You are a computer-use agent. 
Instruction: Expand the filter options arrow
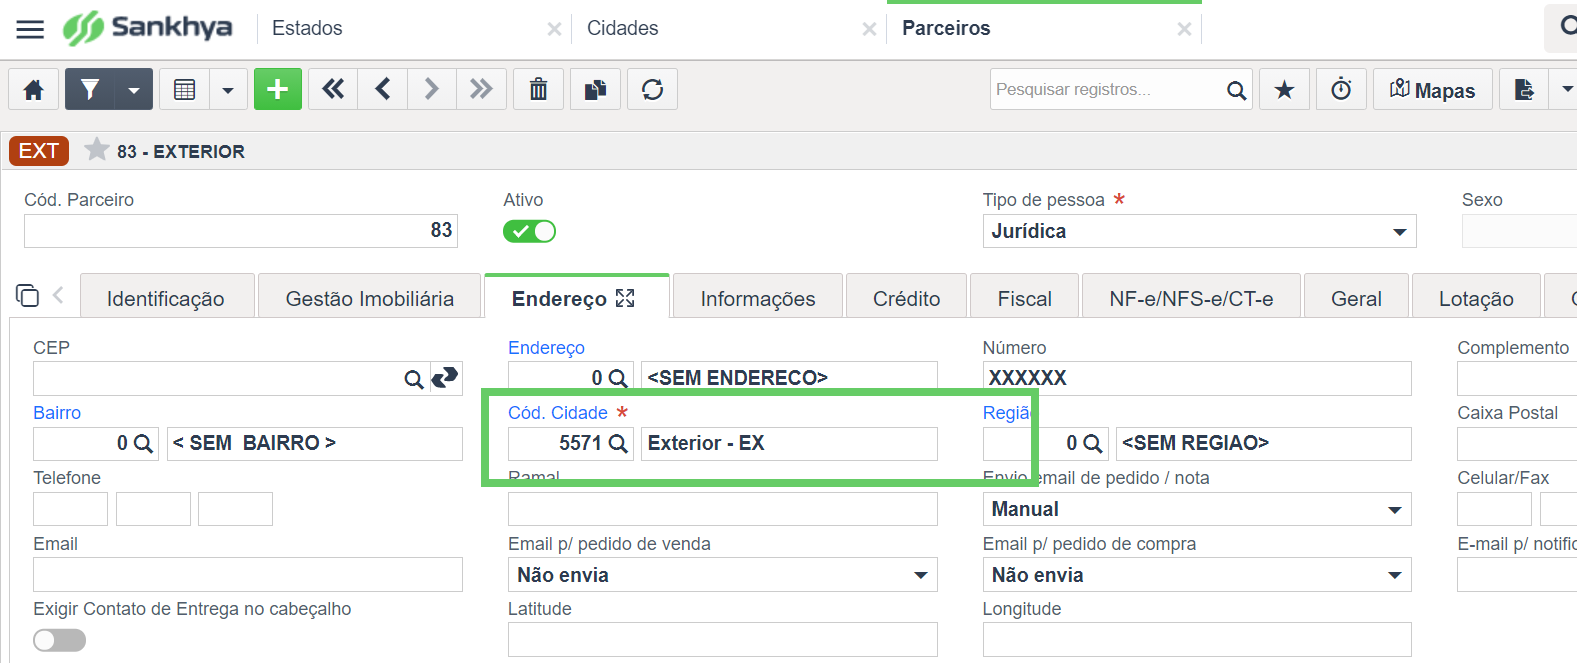point(134,90)
